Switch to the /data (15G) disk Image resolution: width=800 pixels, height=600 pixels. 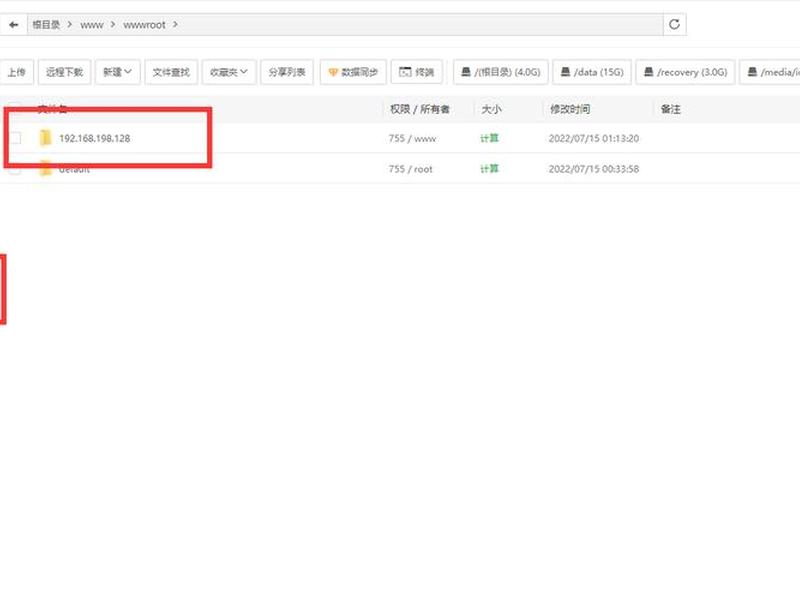(592, 72)
